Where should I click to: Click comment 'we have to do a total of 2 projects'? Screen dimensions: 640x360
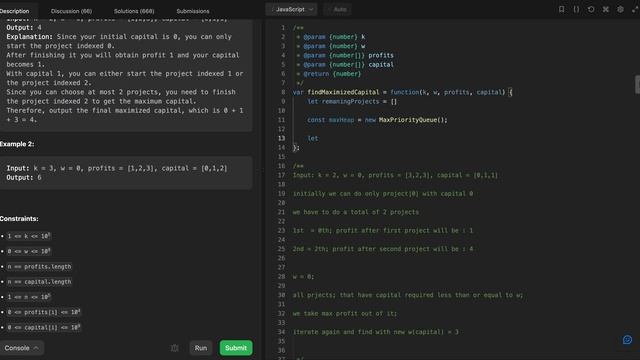point(356,212)
